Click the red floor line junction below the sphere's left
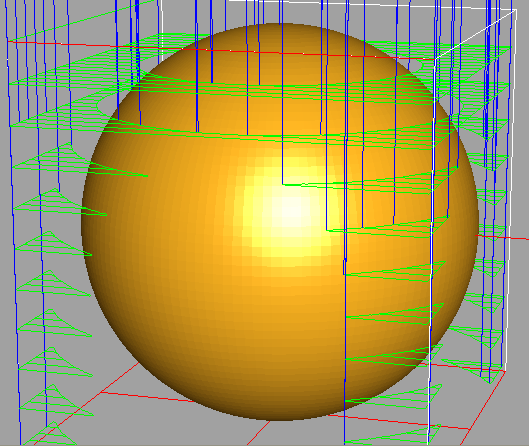Screen dimensions: 529x446 101,392
